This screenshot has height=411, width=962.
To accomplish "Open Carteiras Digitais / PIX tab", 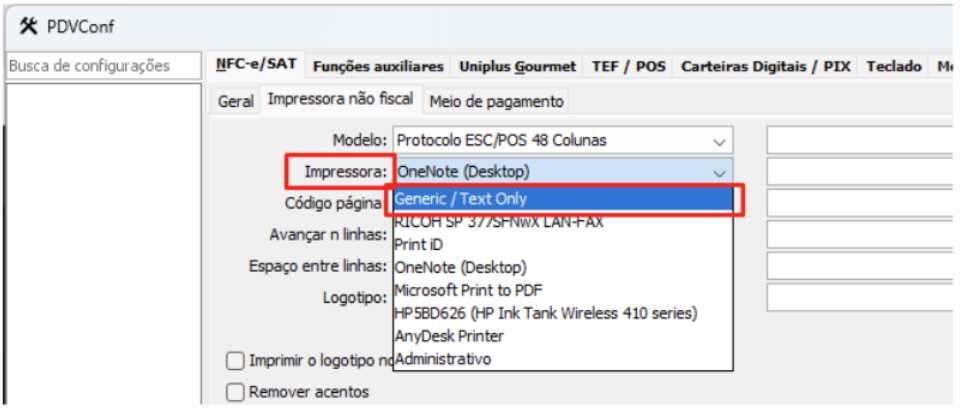I will [766, 67].
